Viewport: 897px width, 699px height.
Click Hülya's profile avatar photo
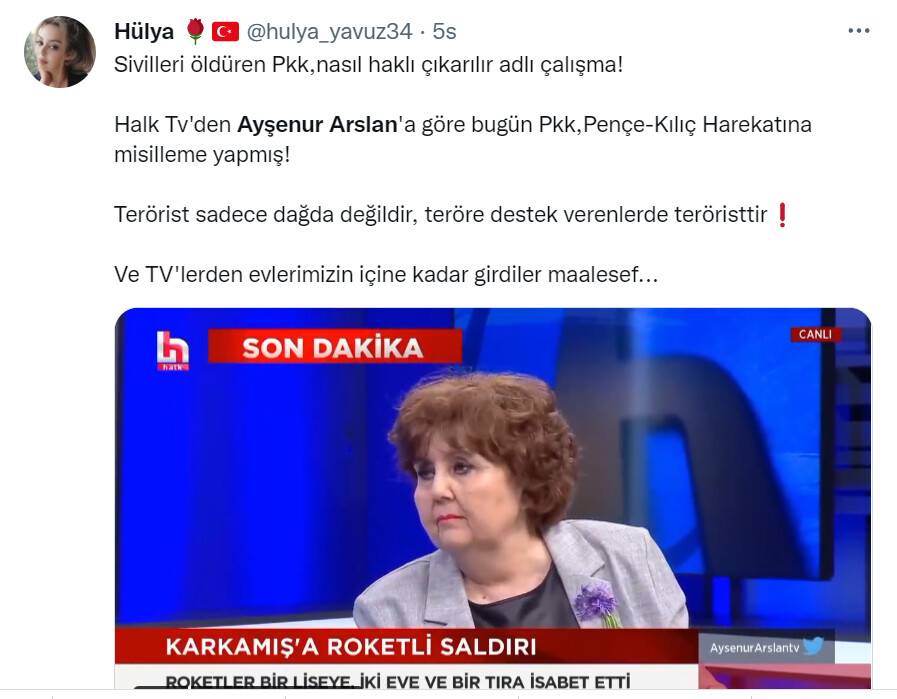click(x=60, y=51)
